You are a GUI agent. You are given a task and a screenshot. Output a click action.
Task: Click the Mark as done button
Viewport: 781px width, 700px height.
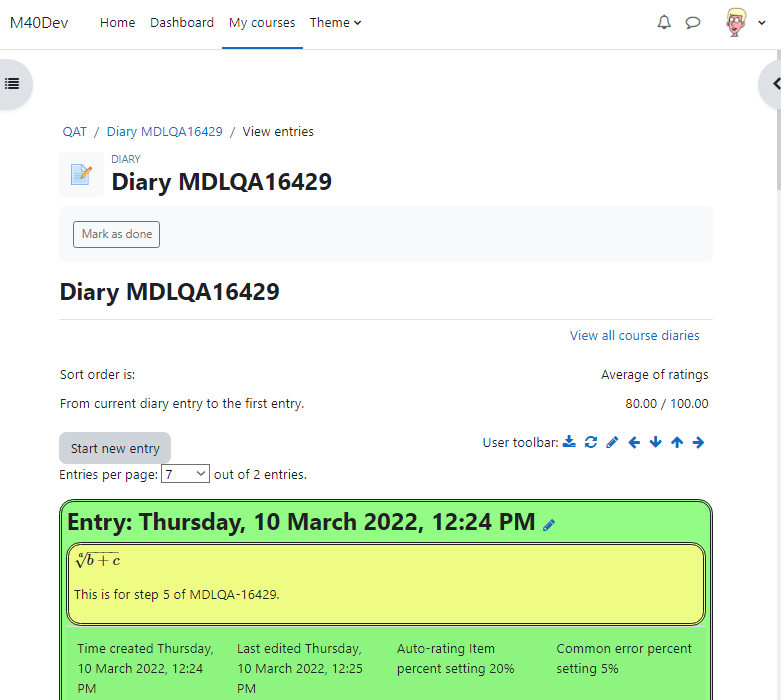point(117,234)
